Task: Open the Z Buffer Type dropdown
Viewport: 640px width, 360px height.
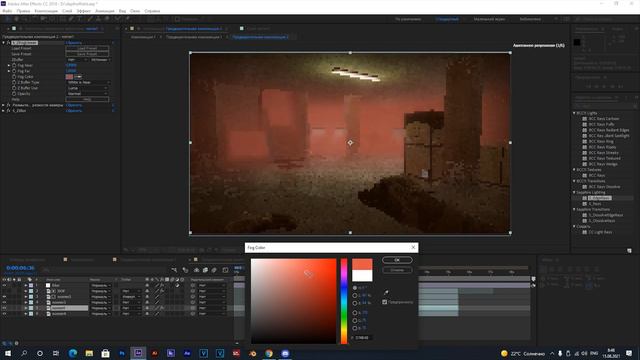Action: click(x=88, y=82)
